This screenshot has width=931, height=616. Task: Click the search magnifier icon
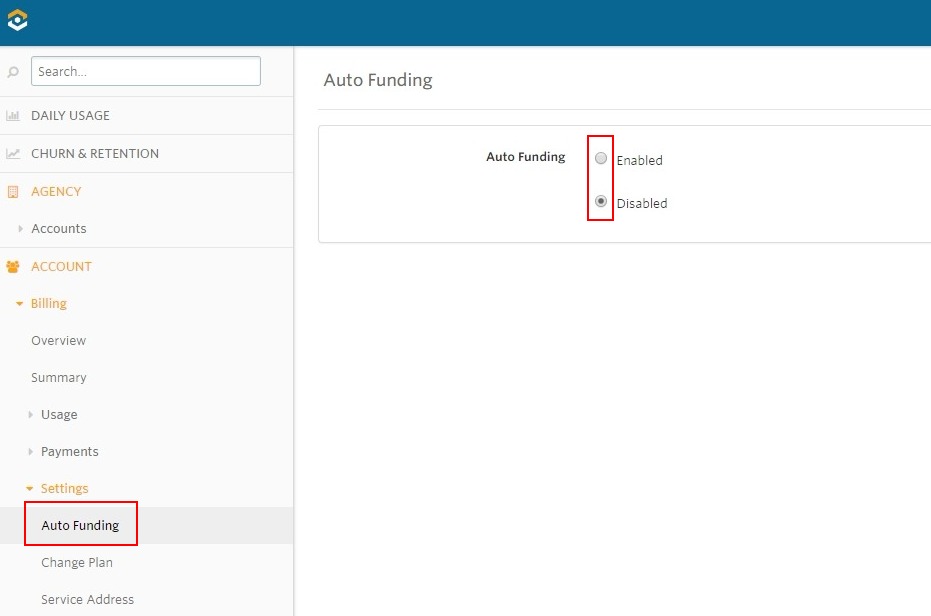12,72
